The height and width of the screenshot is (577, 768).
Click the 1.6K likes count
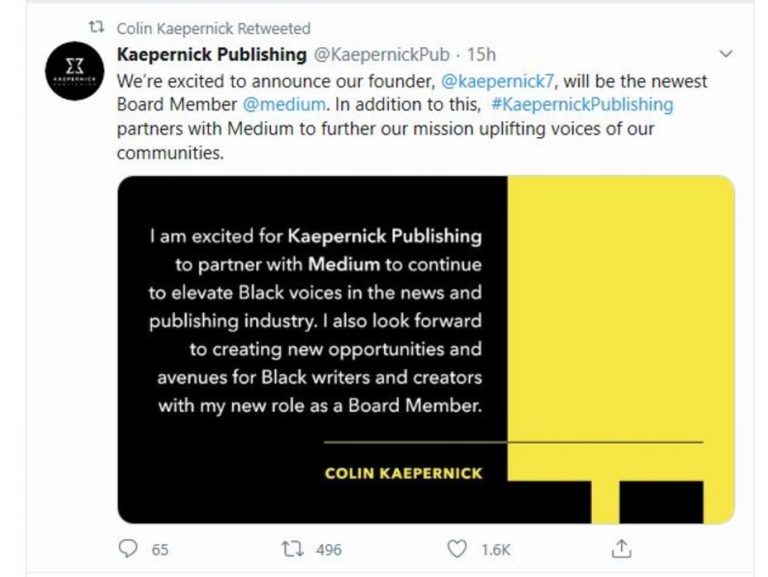pyautogui.click(x=497, y=549)
